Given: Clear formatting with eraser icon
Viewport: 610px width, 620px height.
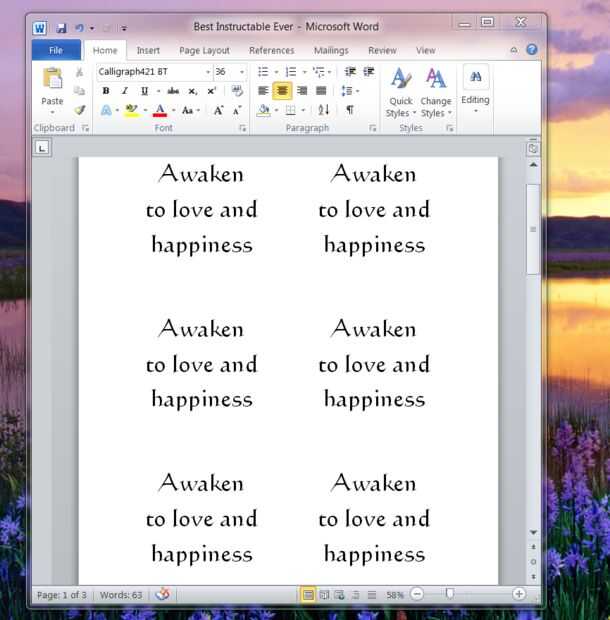Looking at the screenshot, I should click(x=237, y=91).
